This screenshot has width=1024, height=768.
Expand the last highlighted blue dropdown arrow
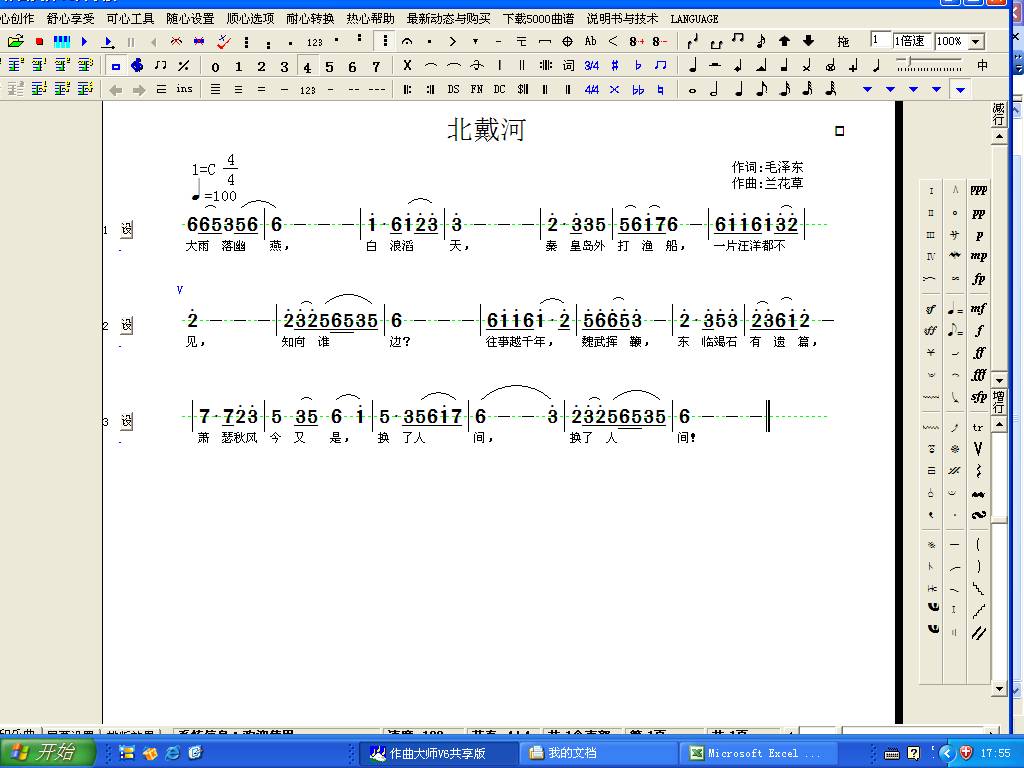tap(960, 89)
